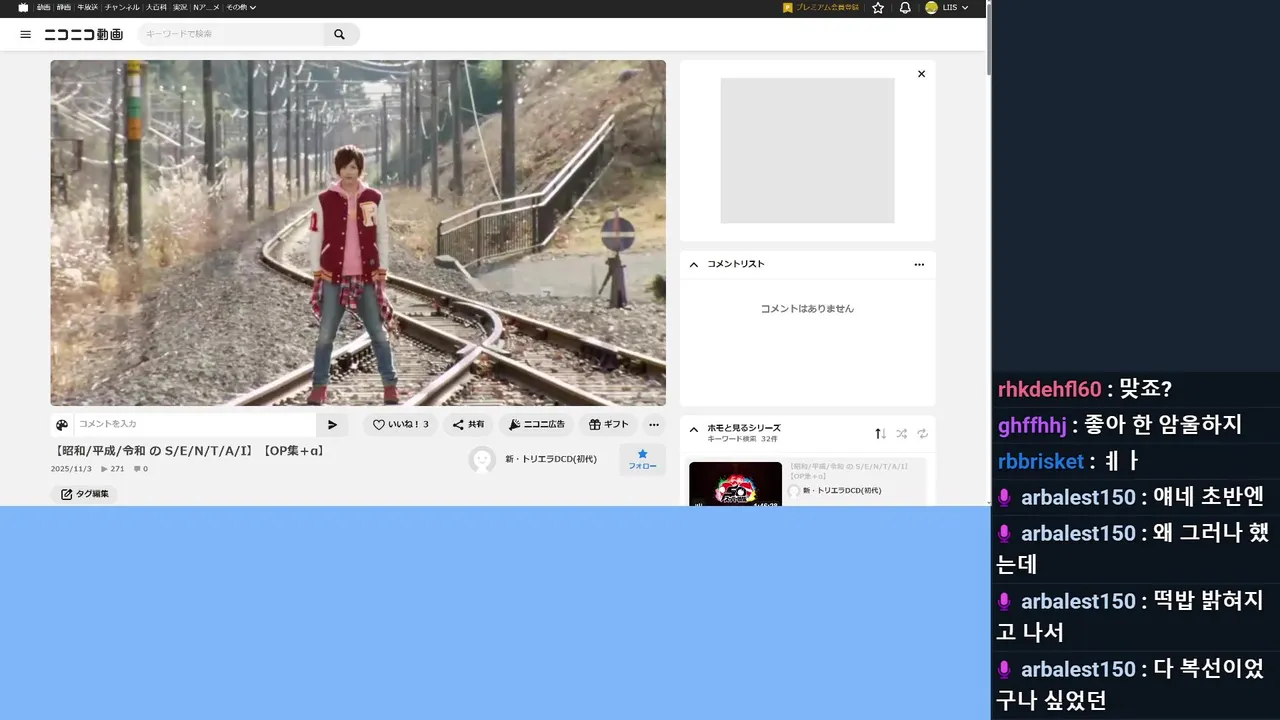
Task: Click the いいね！ heart button
Action: [x=400, y=424]
